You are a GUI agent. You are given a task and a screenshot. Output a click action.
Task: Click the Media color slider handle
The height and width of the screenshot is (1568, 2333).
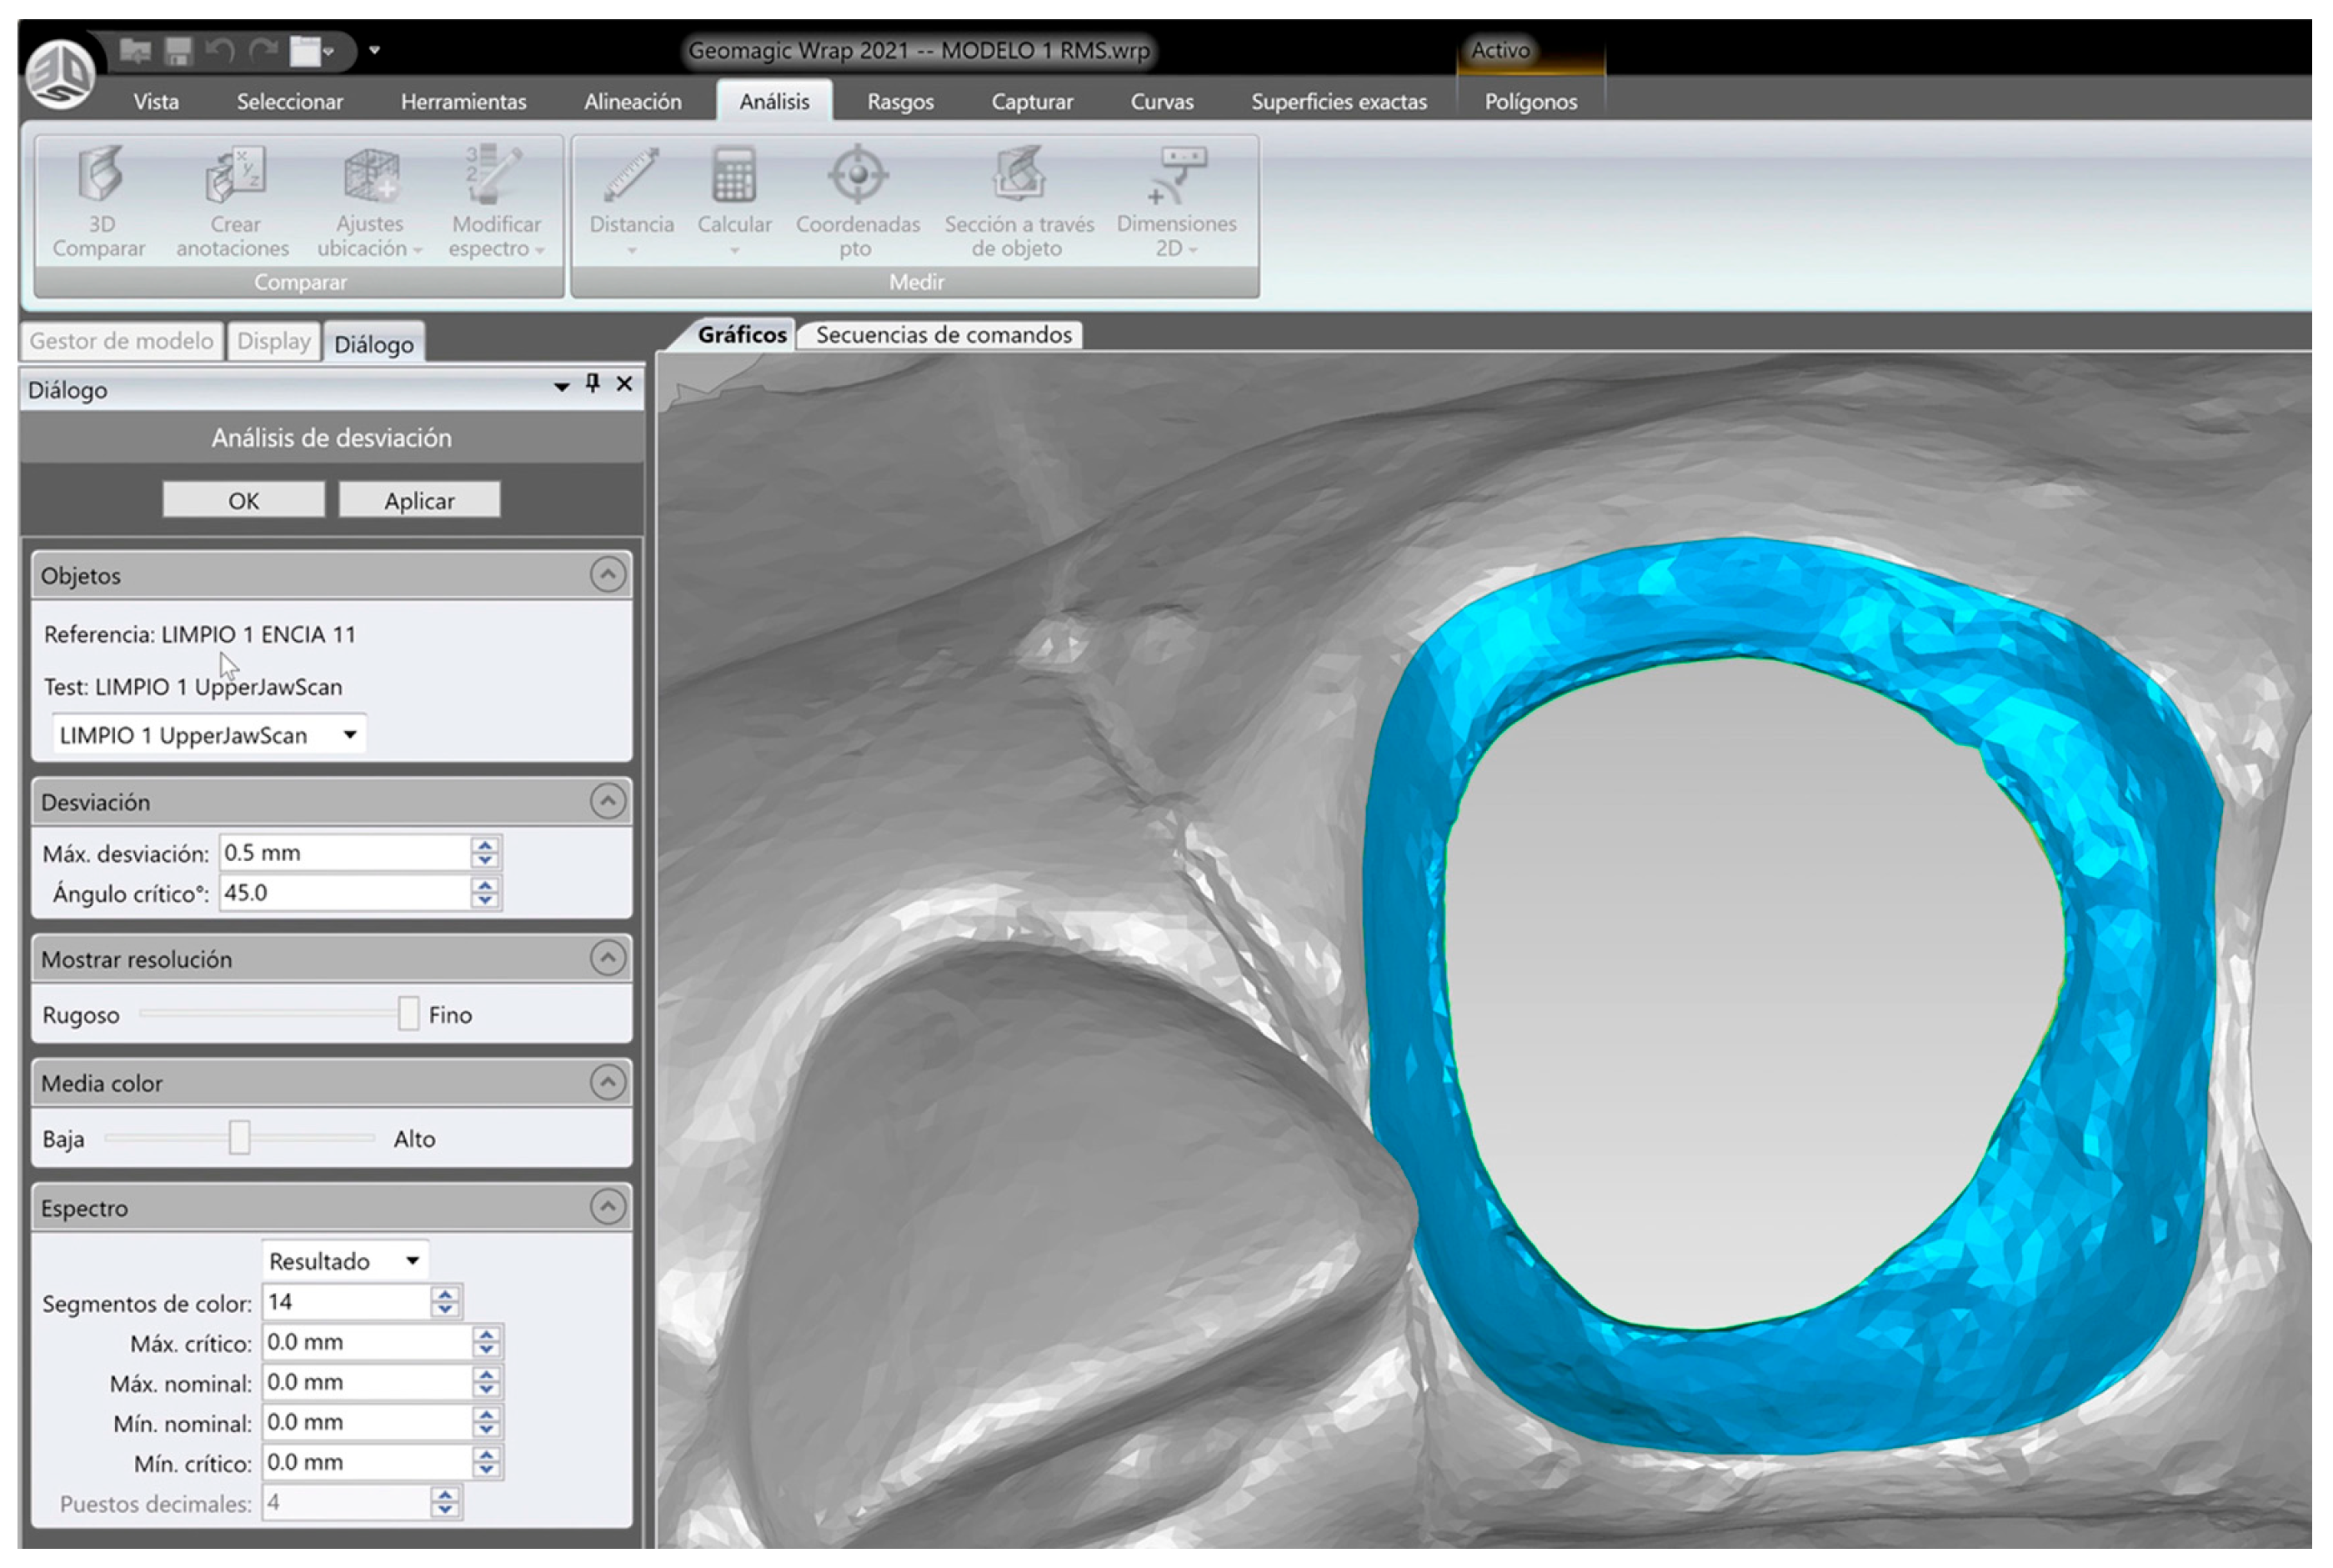(x=239, y=1138)
